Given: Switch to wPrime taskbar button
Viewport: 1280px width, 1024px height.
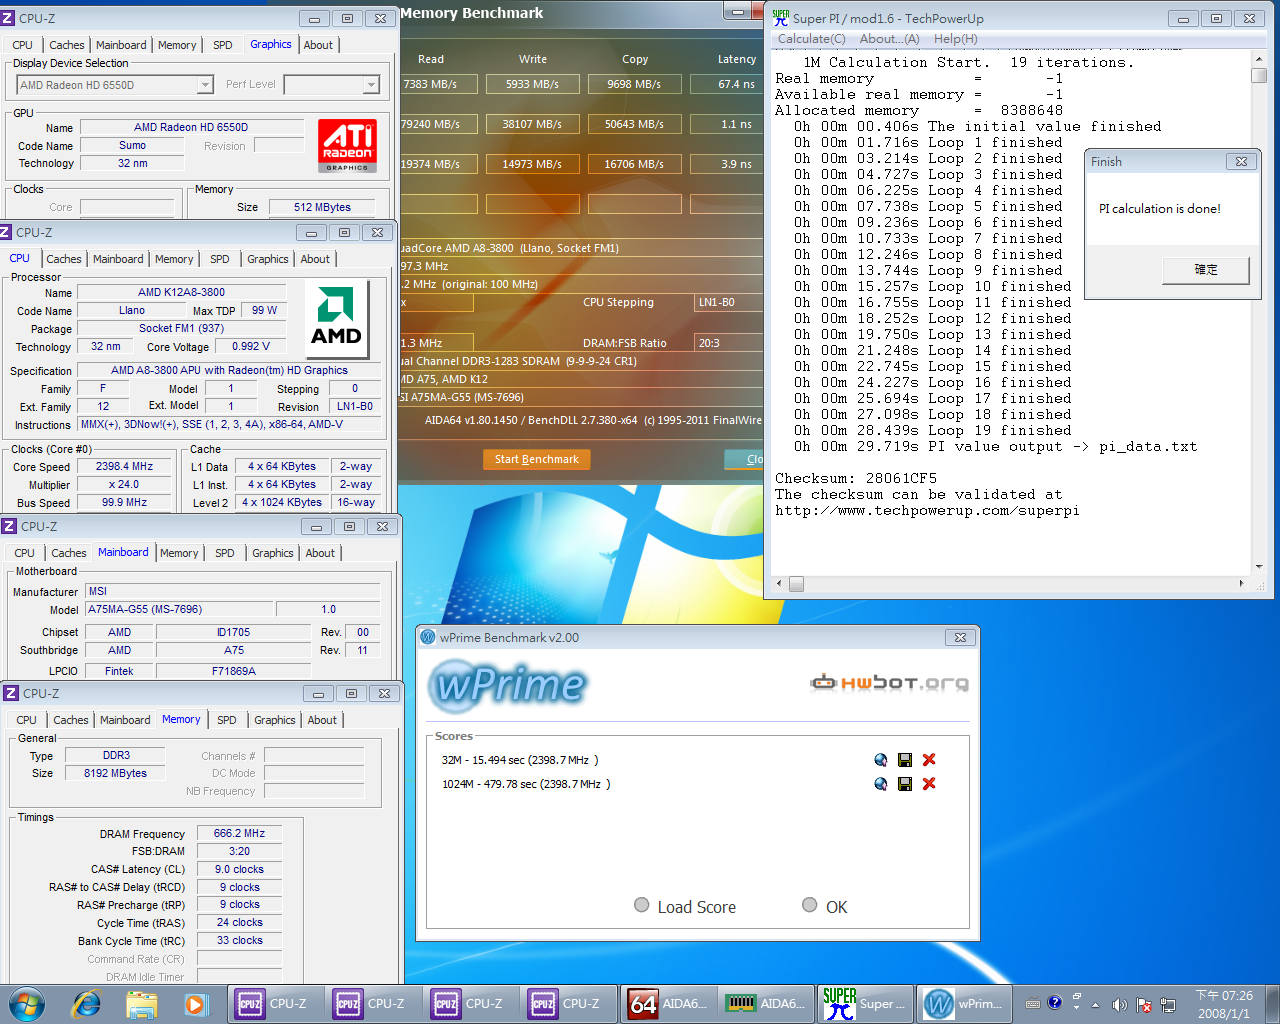Looking at the screenshot, I should [962, 1003].
